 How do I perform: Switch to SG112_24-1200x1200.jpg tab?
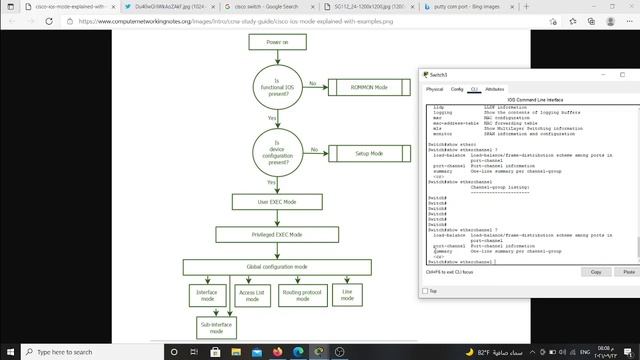point(369,7)
